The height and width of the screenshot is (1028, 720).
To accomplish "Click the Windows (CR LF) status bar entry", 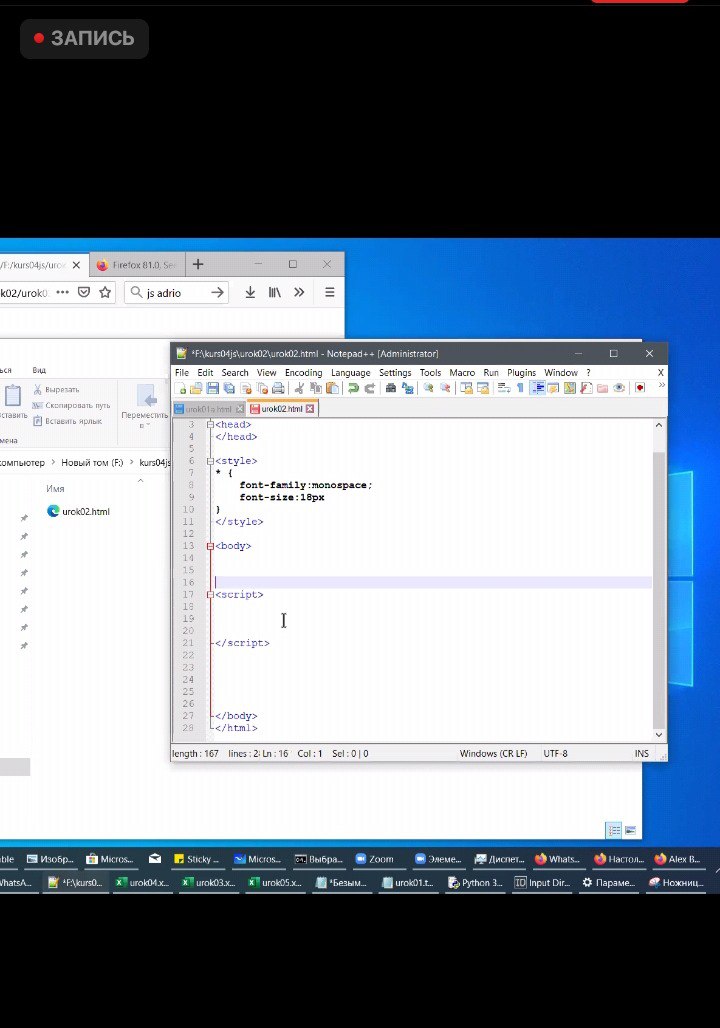I will pos(493,754).
